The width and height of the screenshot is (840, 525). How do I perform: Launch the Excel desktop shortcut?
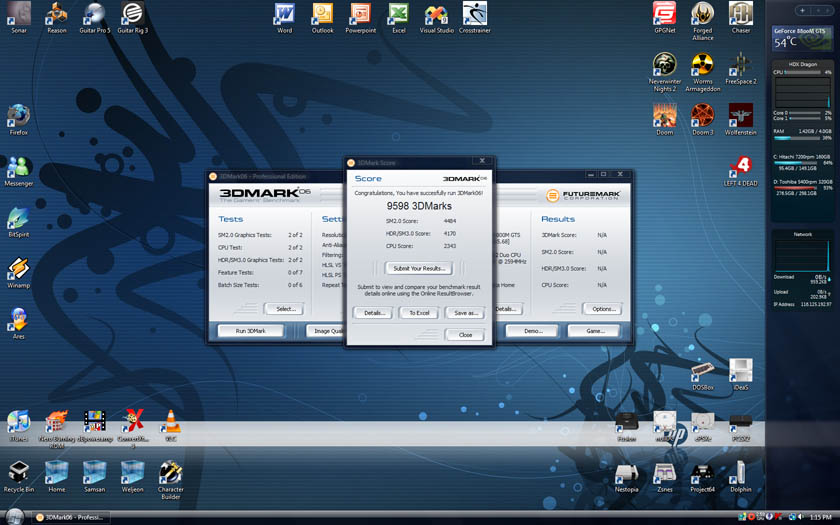(x=399, y=17)
